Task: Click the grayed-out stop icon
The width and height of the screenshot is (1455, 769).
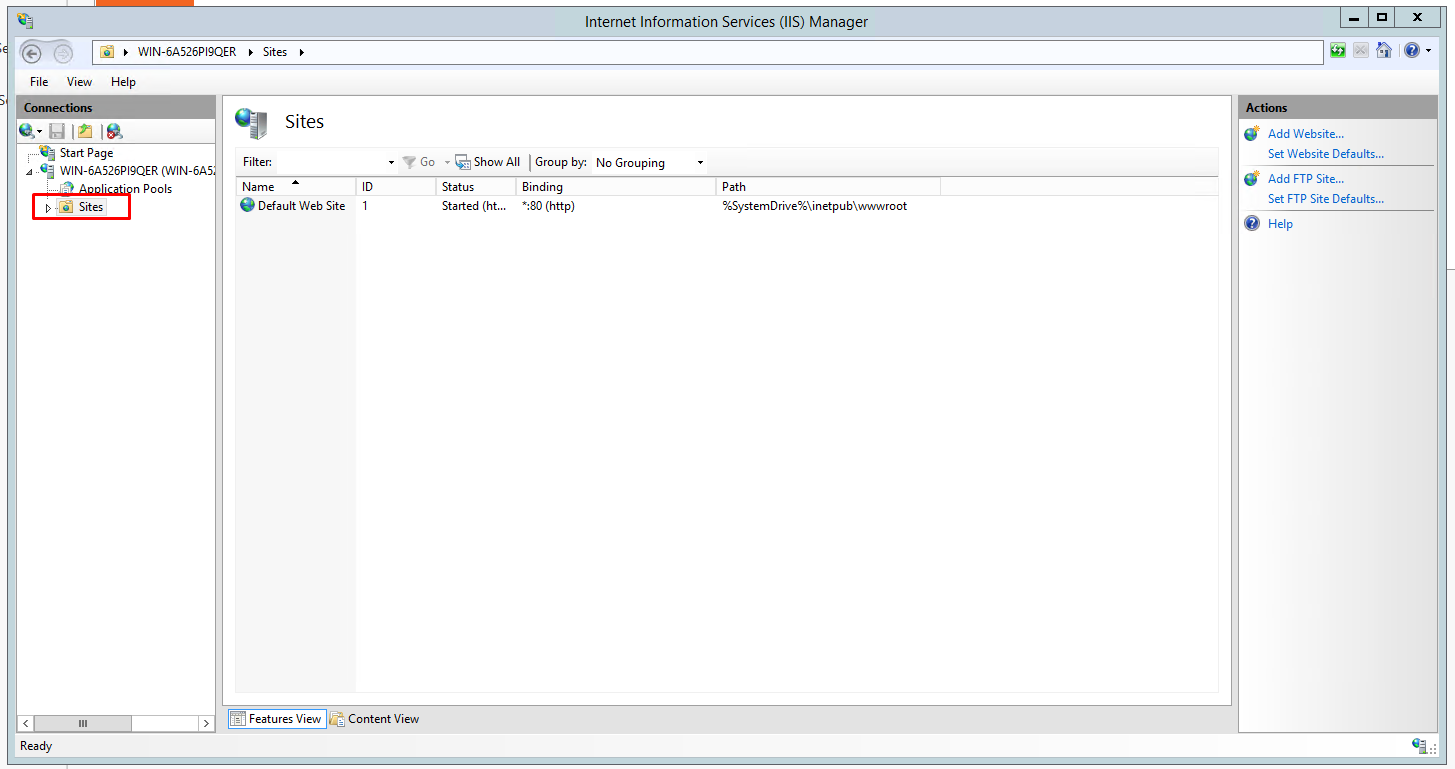Action: point(1361,51)
